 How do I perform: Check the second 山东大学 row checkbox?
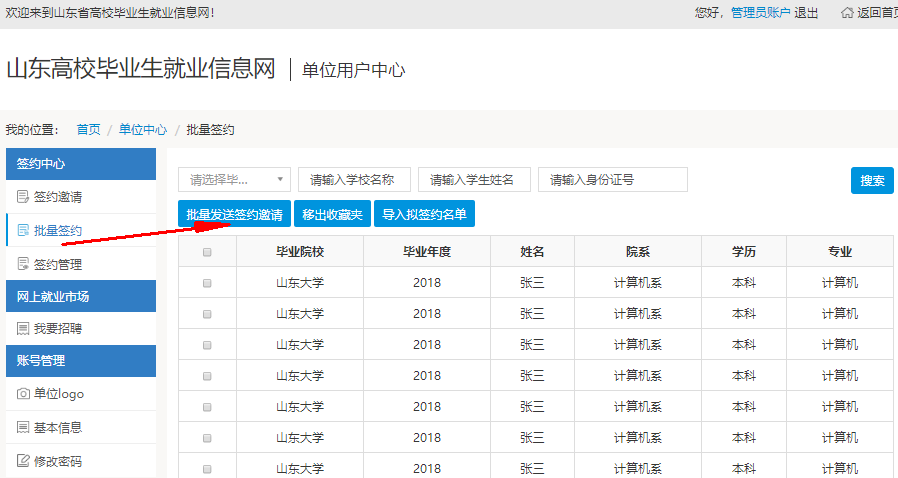pos(207,314)
